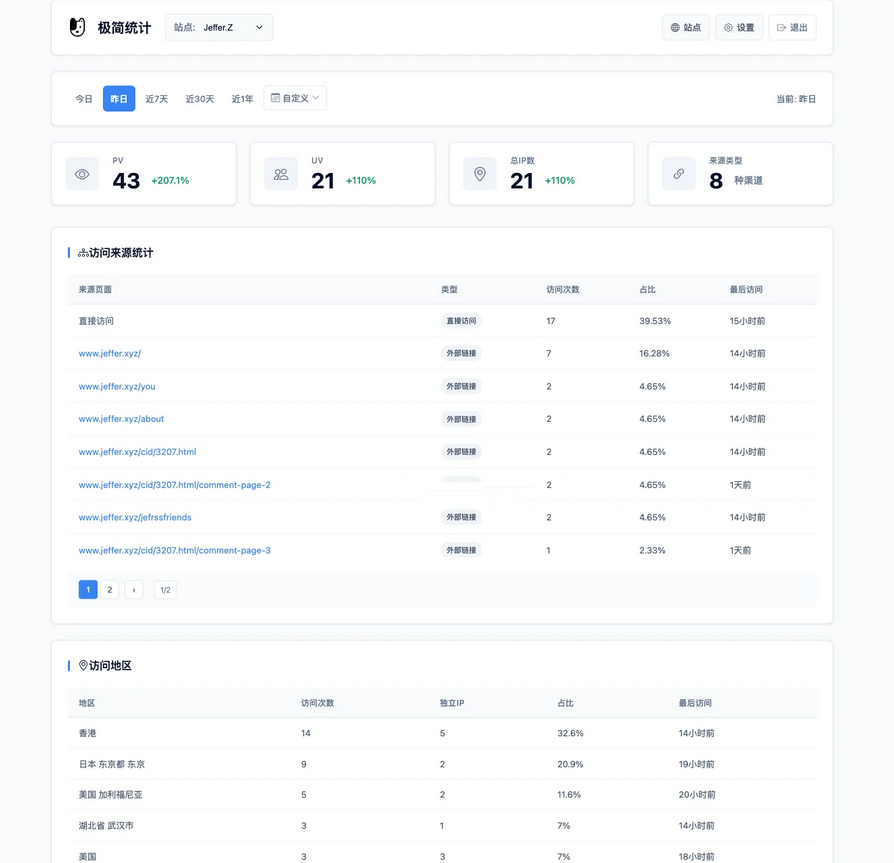The height and width of the screenshot is (863, 894).
Task: Open the www.jeffer.xyz/about source link
Action: click(121, 419)
